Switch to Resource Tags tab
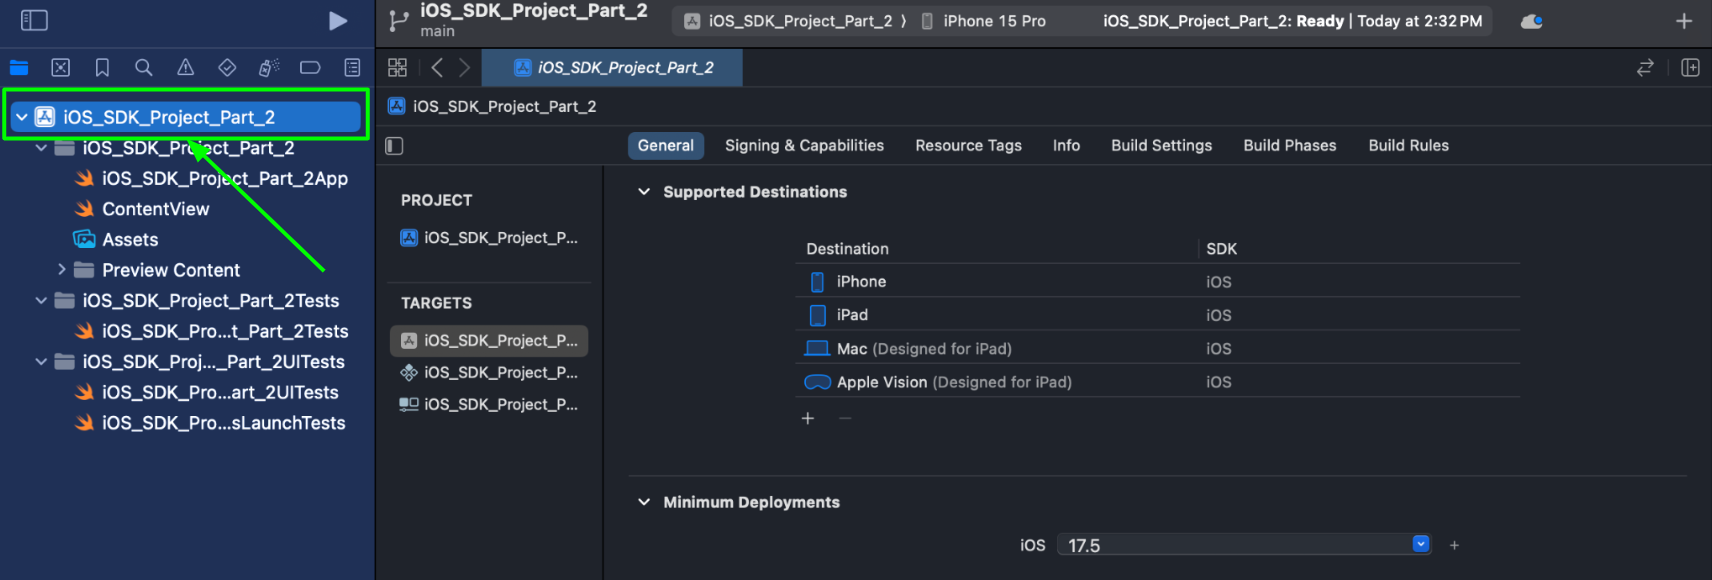Screen dimensions: 1712x580 tap(968, 146)
